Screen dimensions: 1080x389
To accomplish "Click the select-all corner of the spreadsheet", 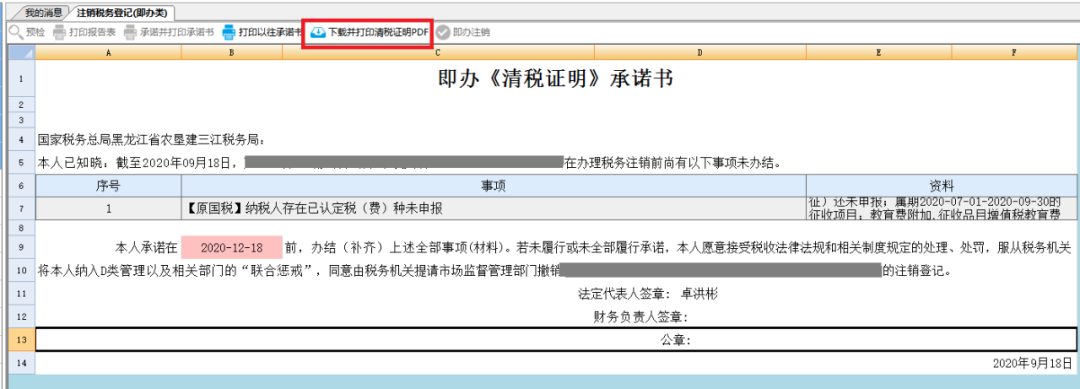I will coord(21,53).
